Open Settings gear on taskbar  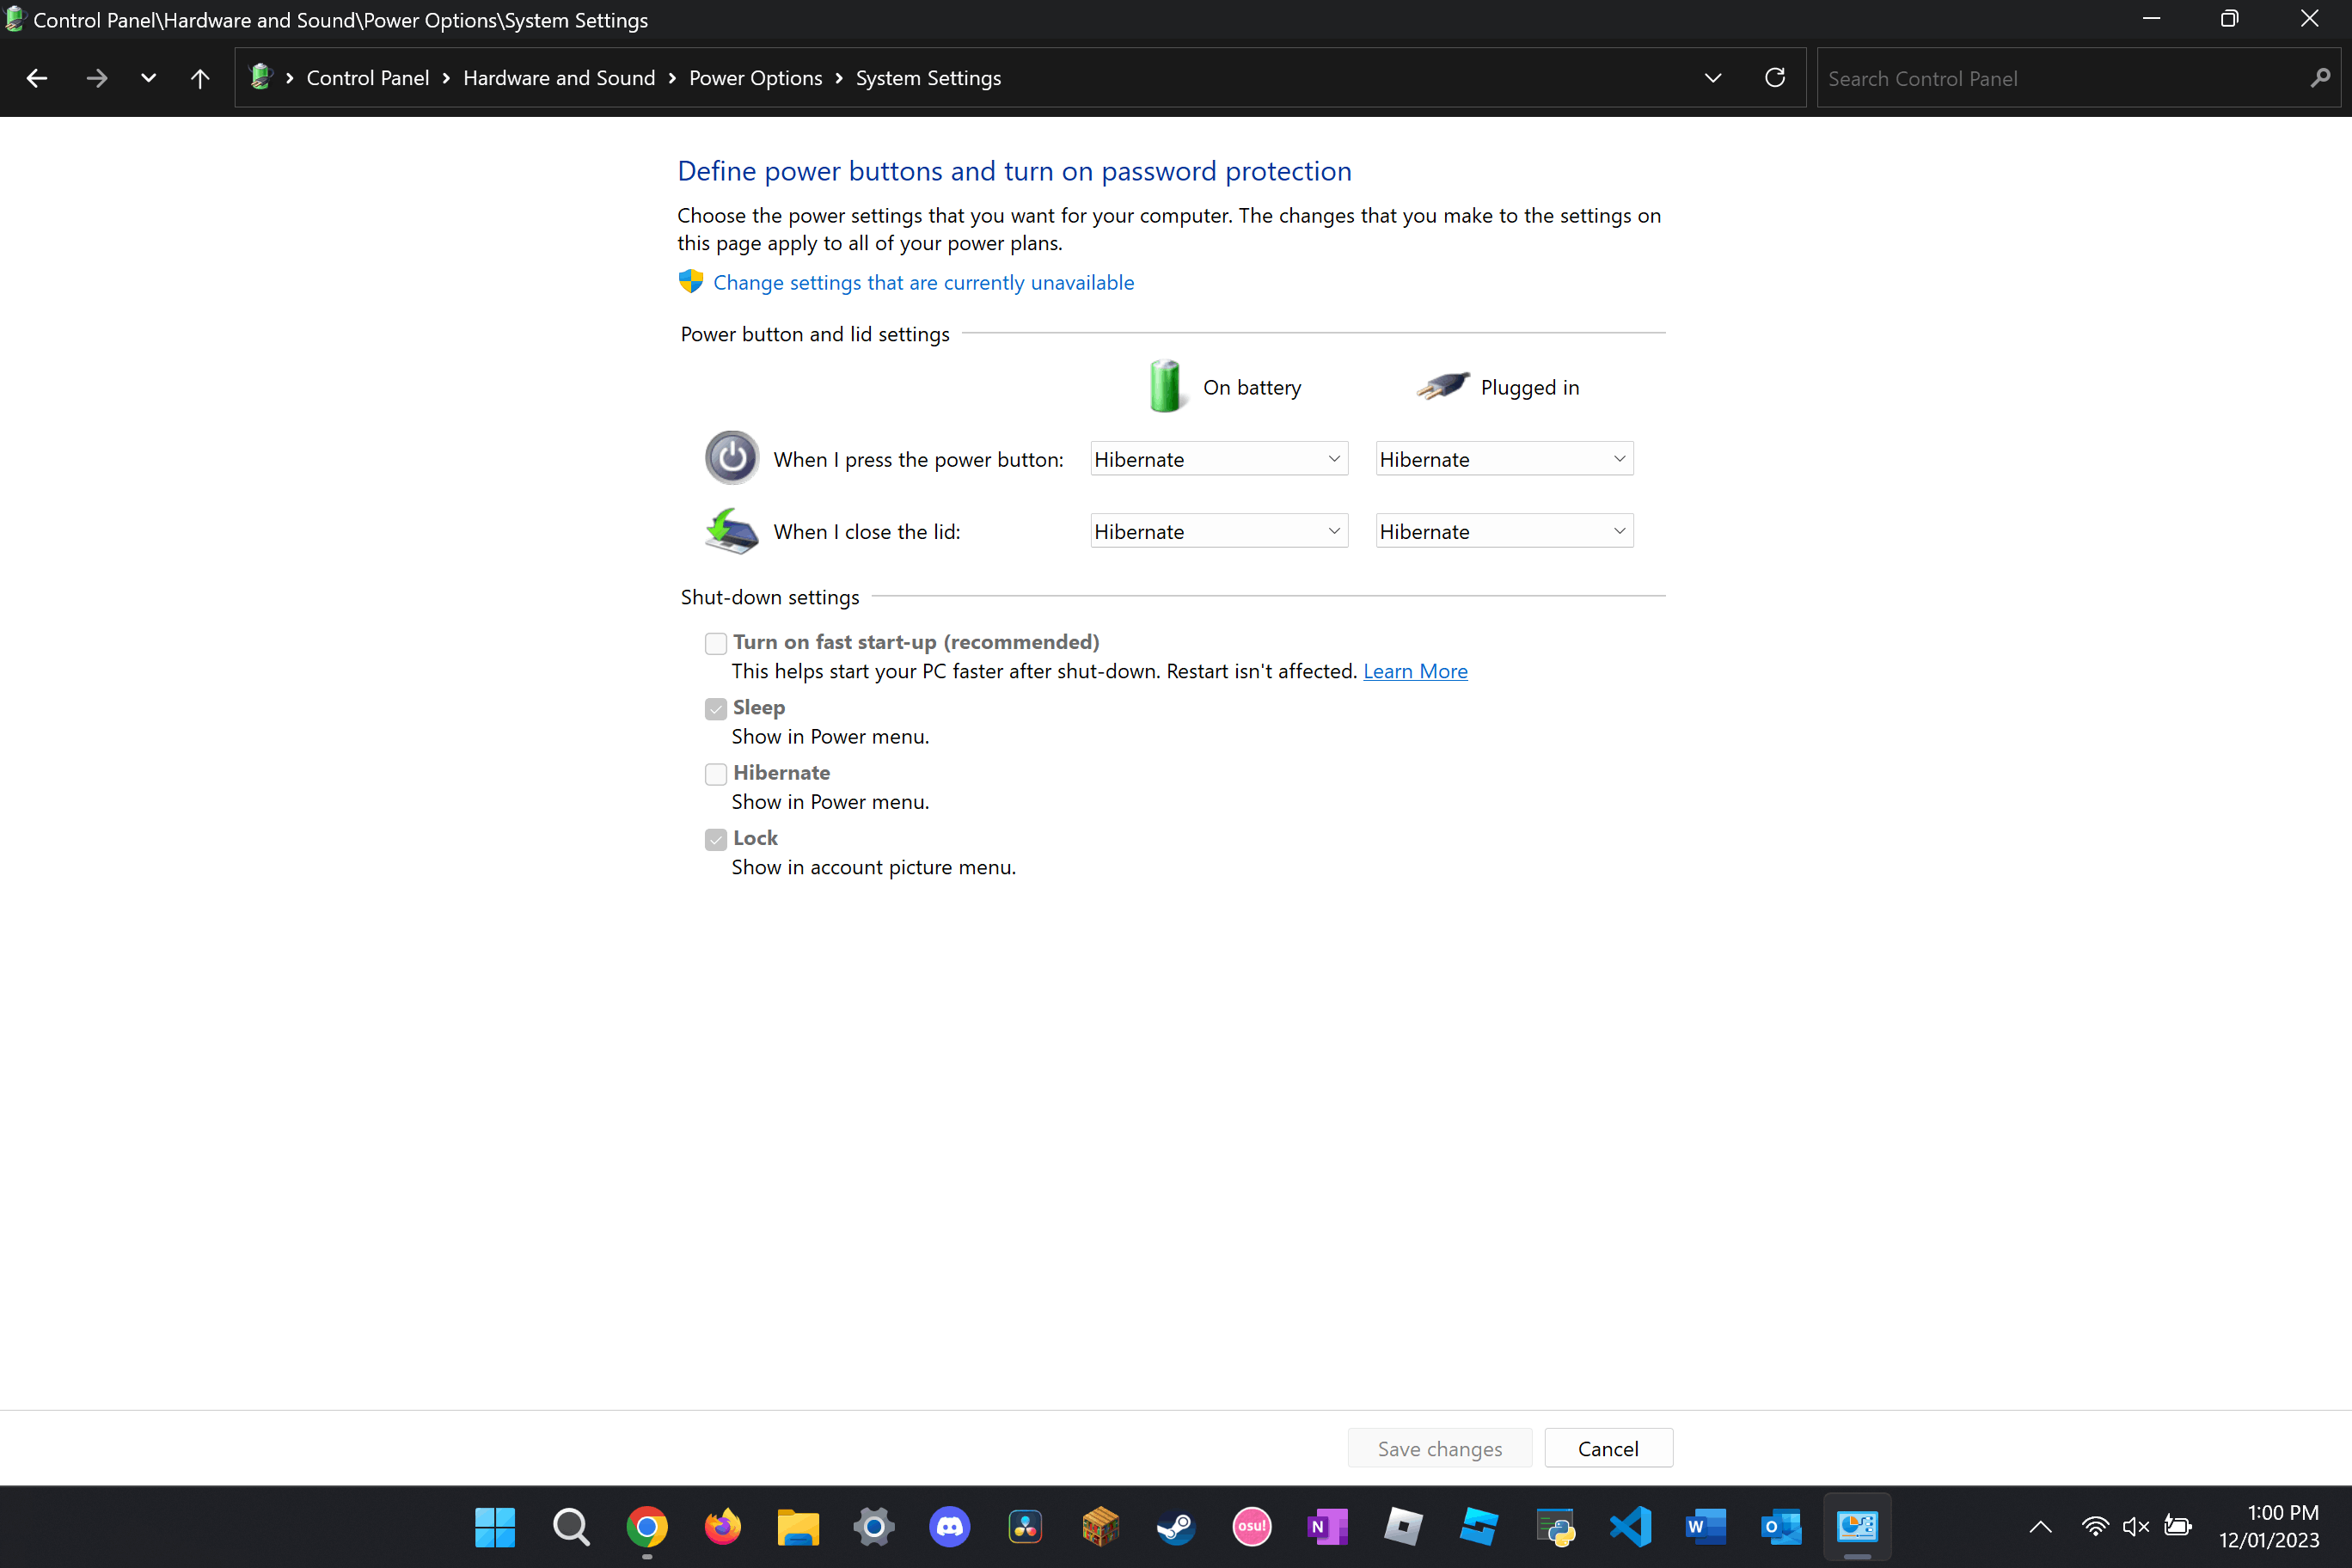[x=874, y=1527]
